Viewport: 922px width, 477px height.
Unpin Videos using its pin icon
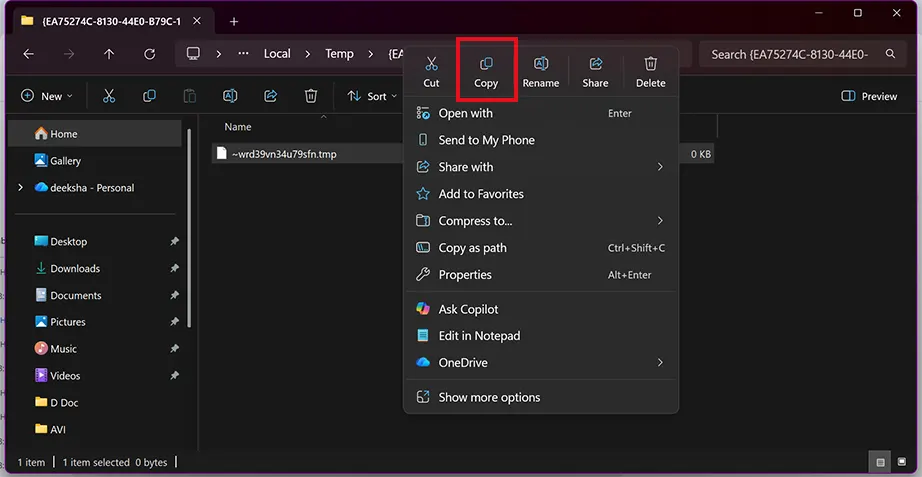[x=174, y=376]
